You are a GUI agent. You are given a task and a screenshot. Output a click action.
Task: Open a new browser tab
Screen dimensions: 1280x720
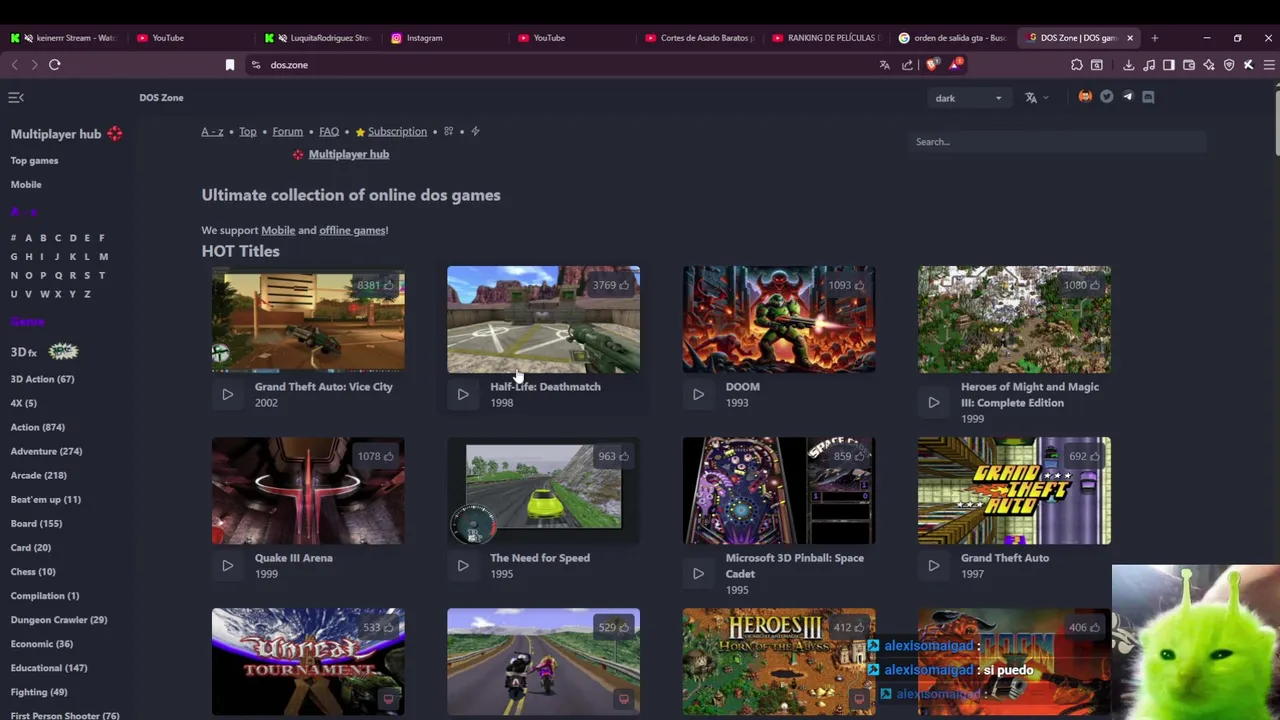coord(1154,38)
